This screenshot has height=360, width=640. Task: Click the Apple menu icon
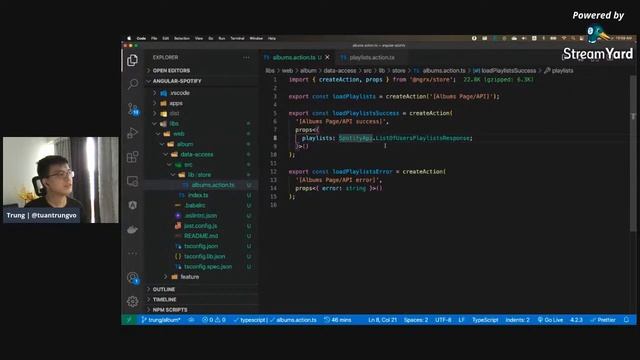[129, 38]
